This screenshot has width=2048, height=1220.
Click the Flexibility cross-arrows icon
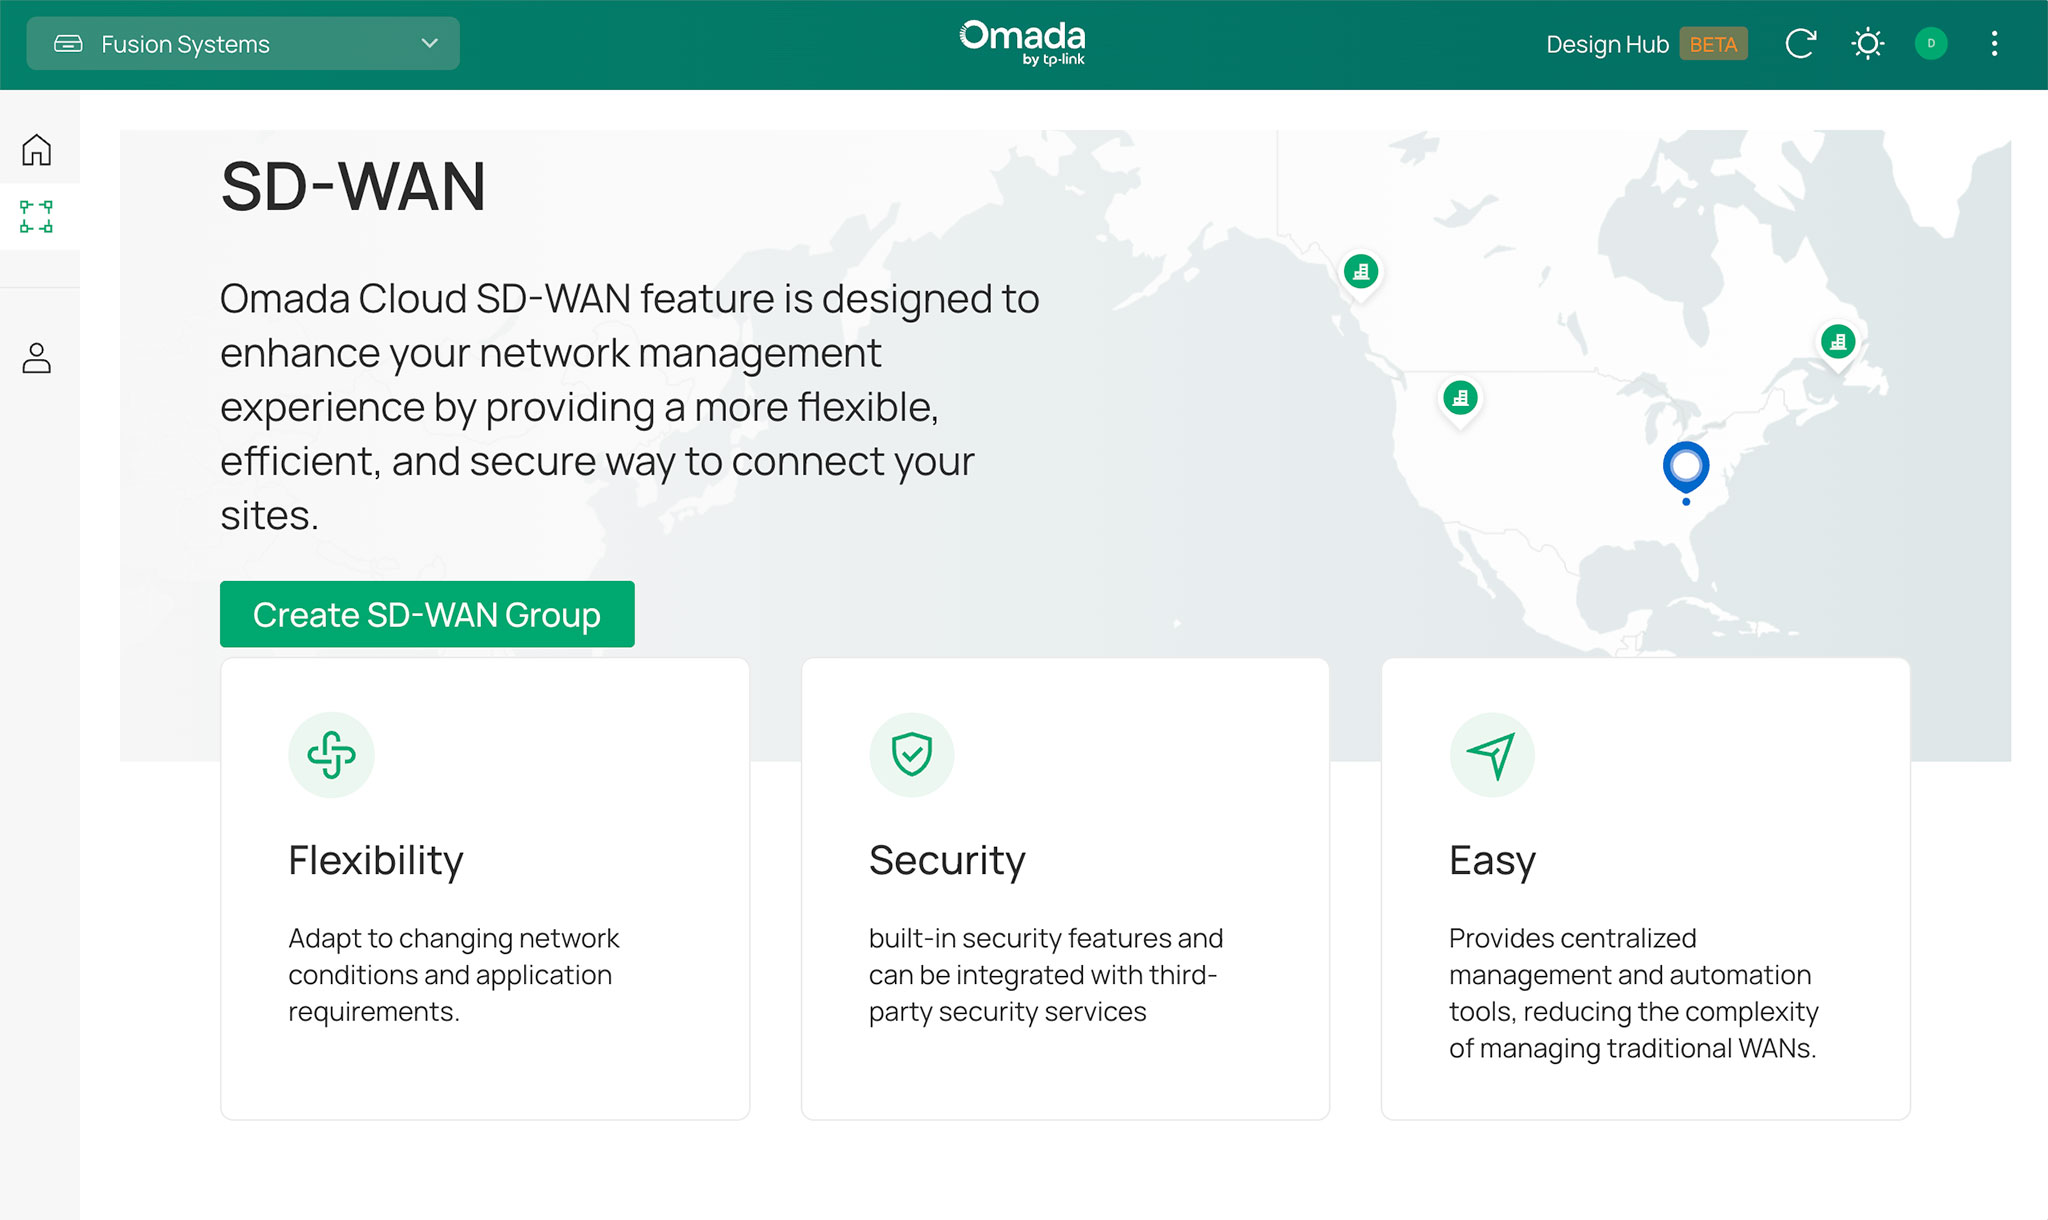pyautogui.click(x=332, y=755)
